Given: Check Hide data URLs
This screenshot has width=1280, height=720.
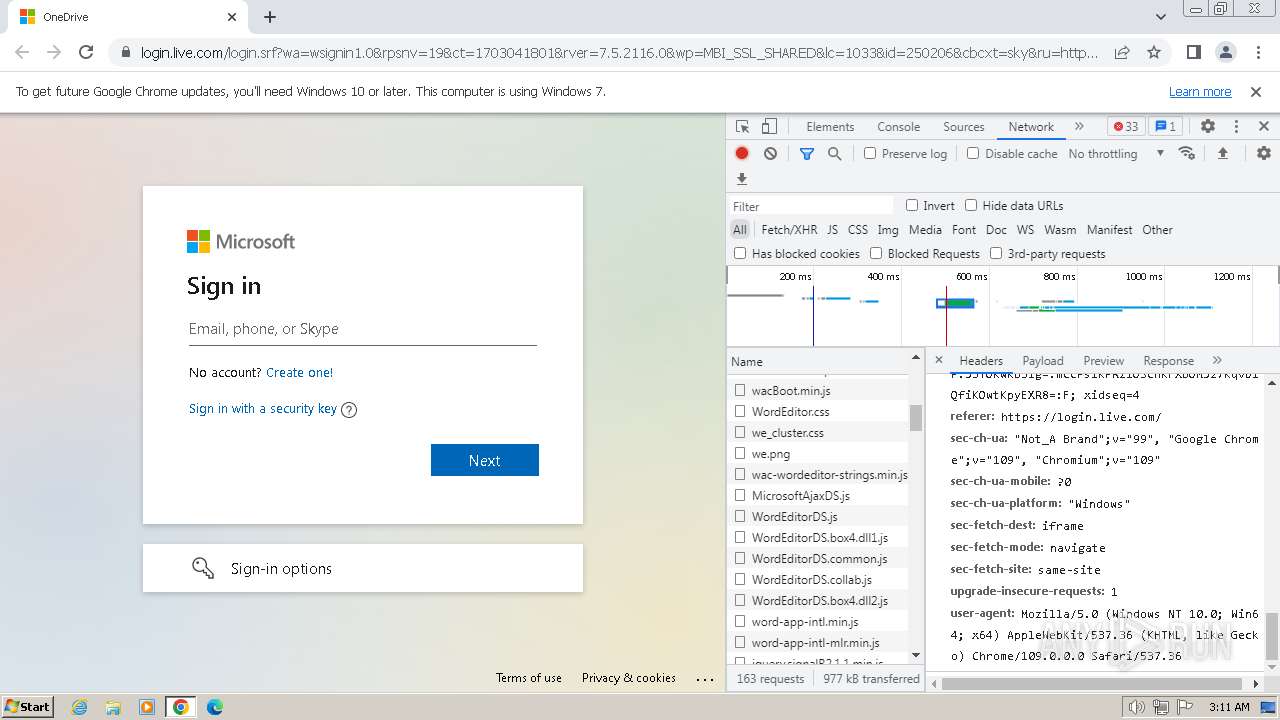Looking at the screenshot, I should coord(971,205).
